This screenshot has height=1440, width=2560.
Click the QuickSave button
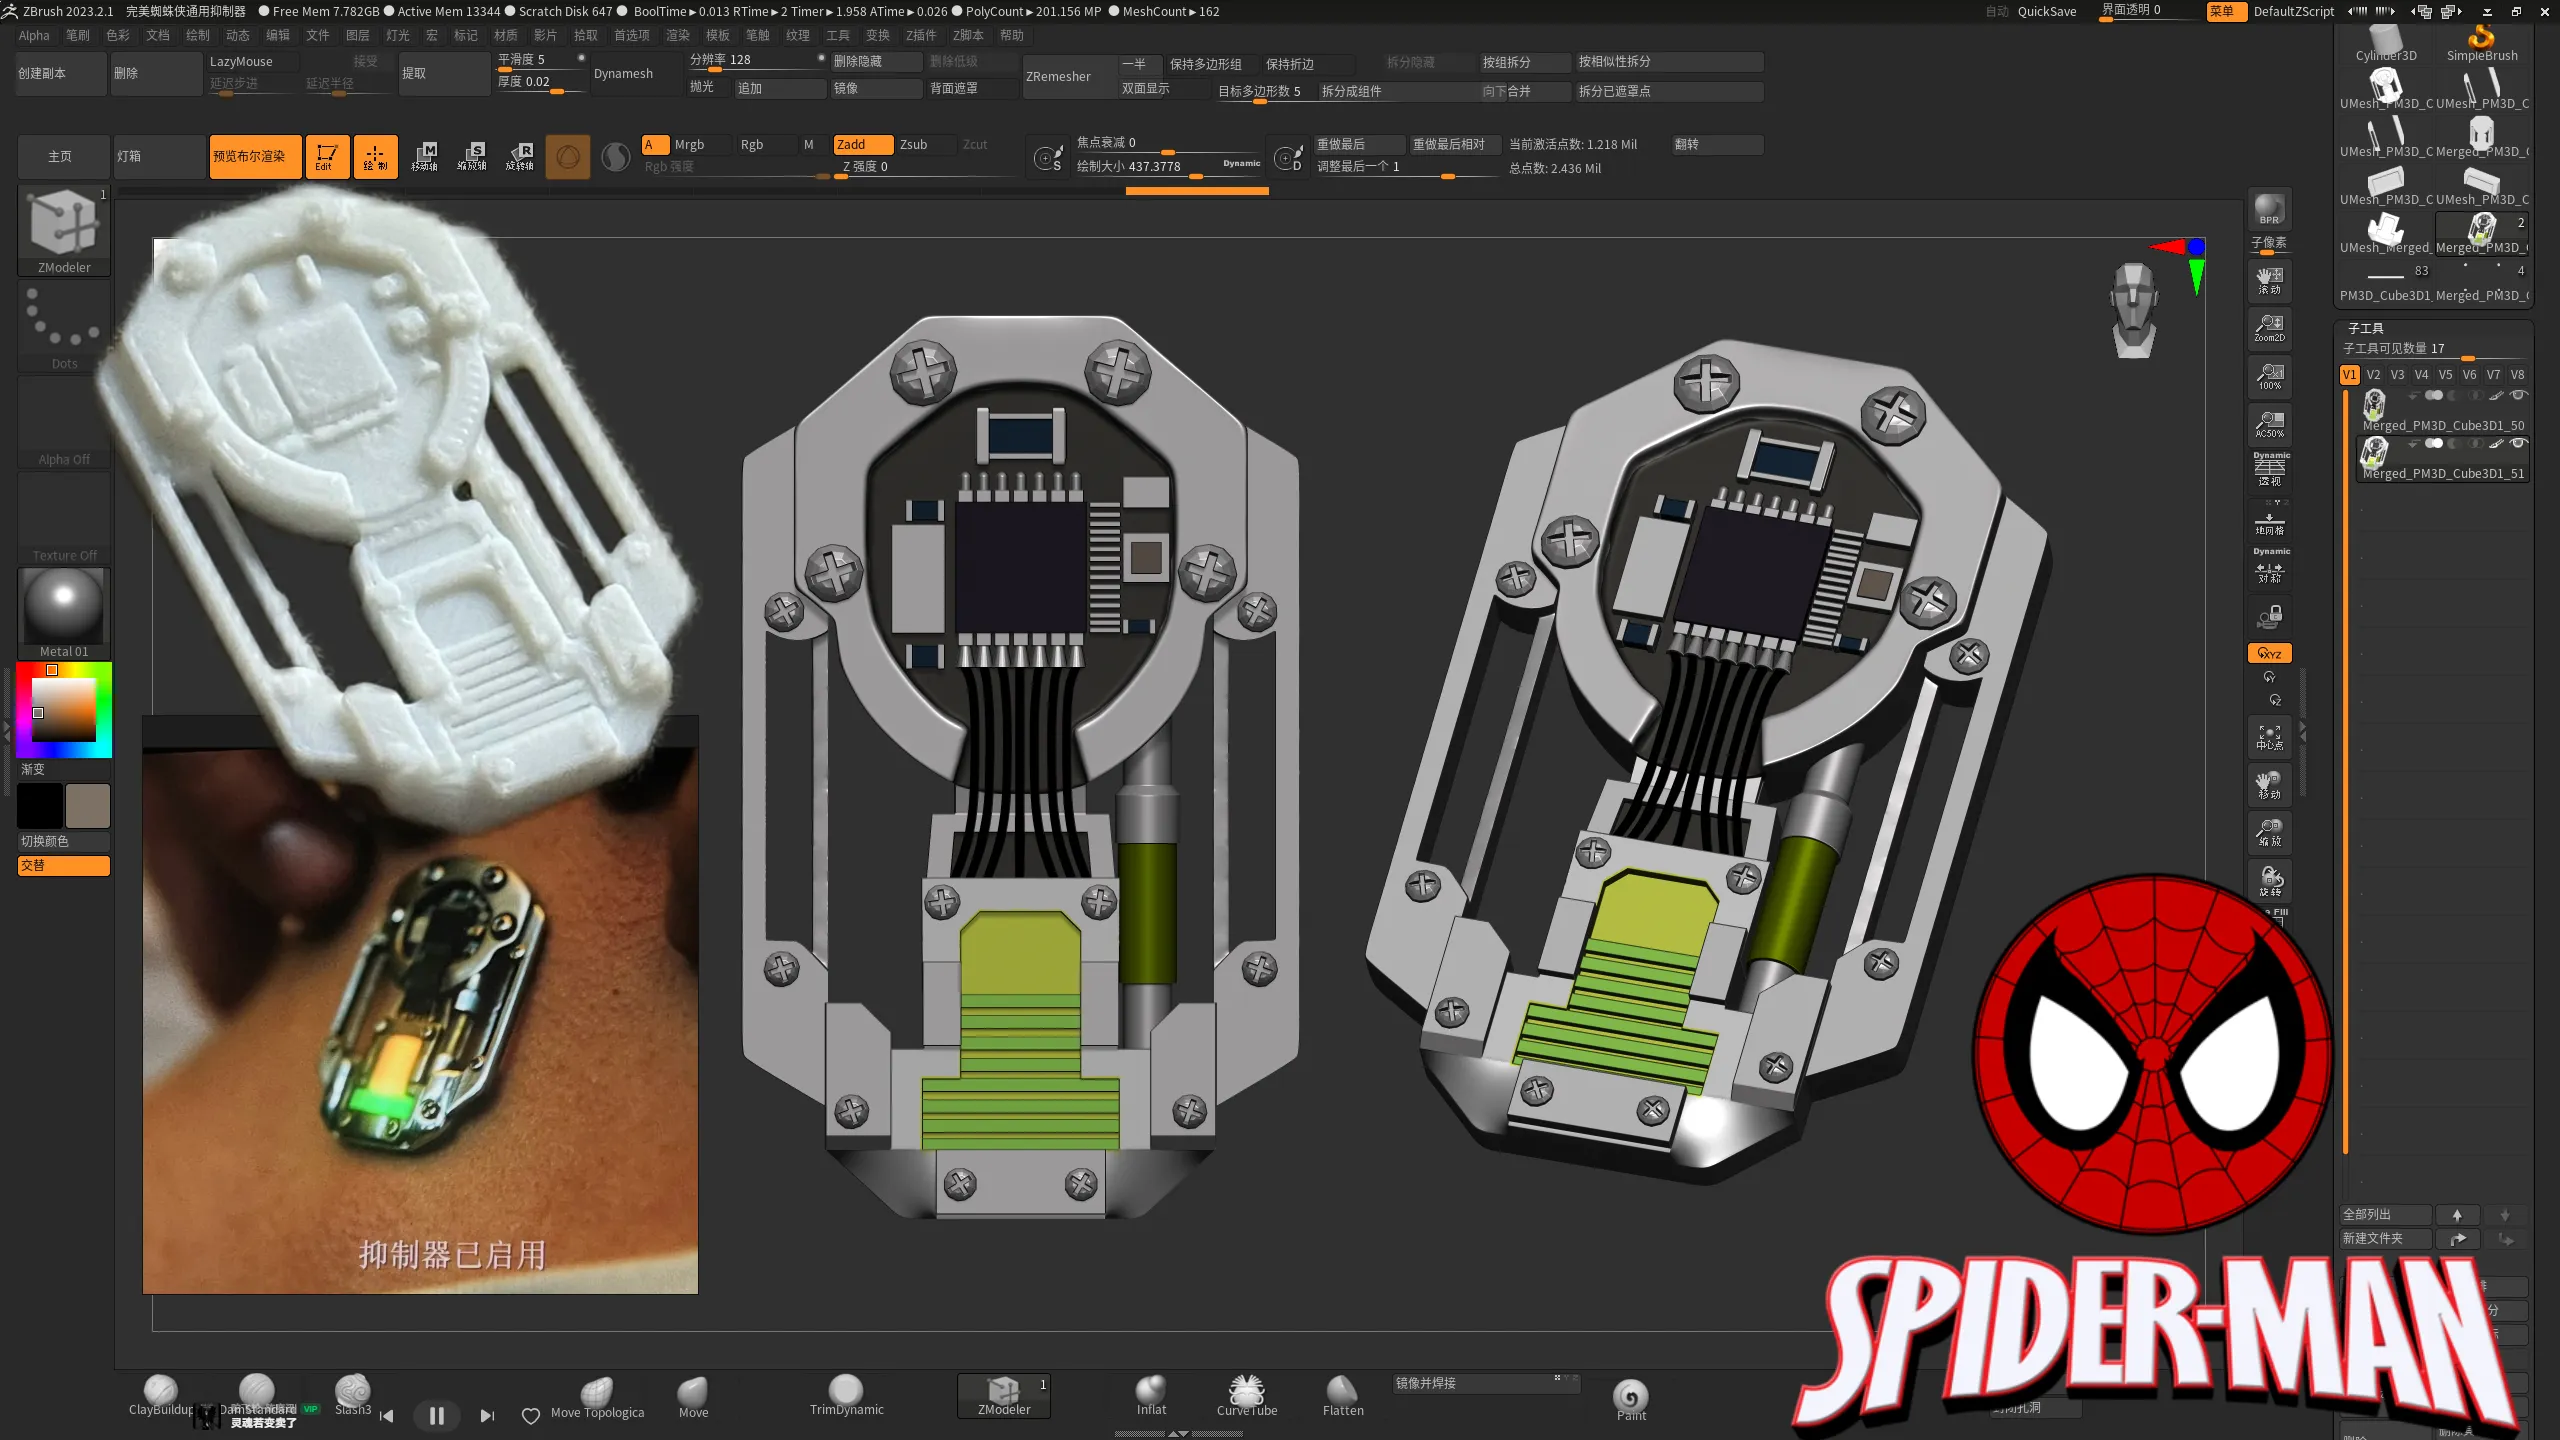click(2047, 12)
